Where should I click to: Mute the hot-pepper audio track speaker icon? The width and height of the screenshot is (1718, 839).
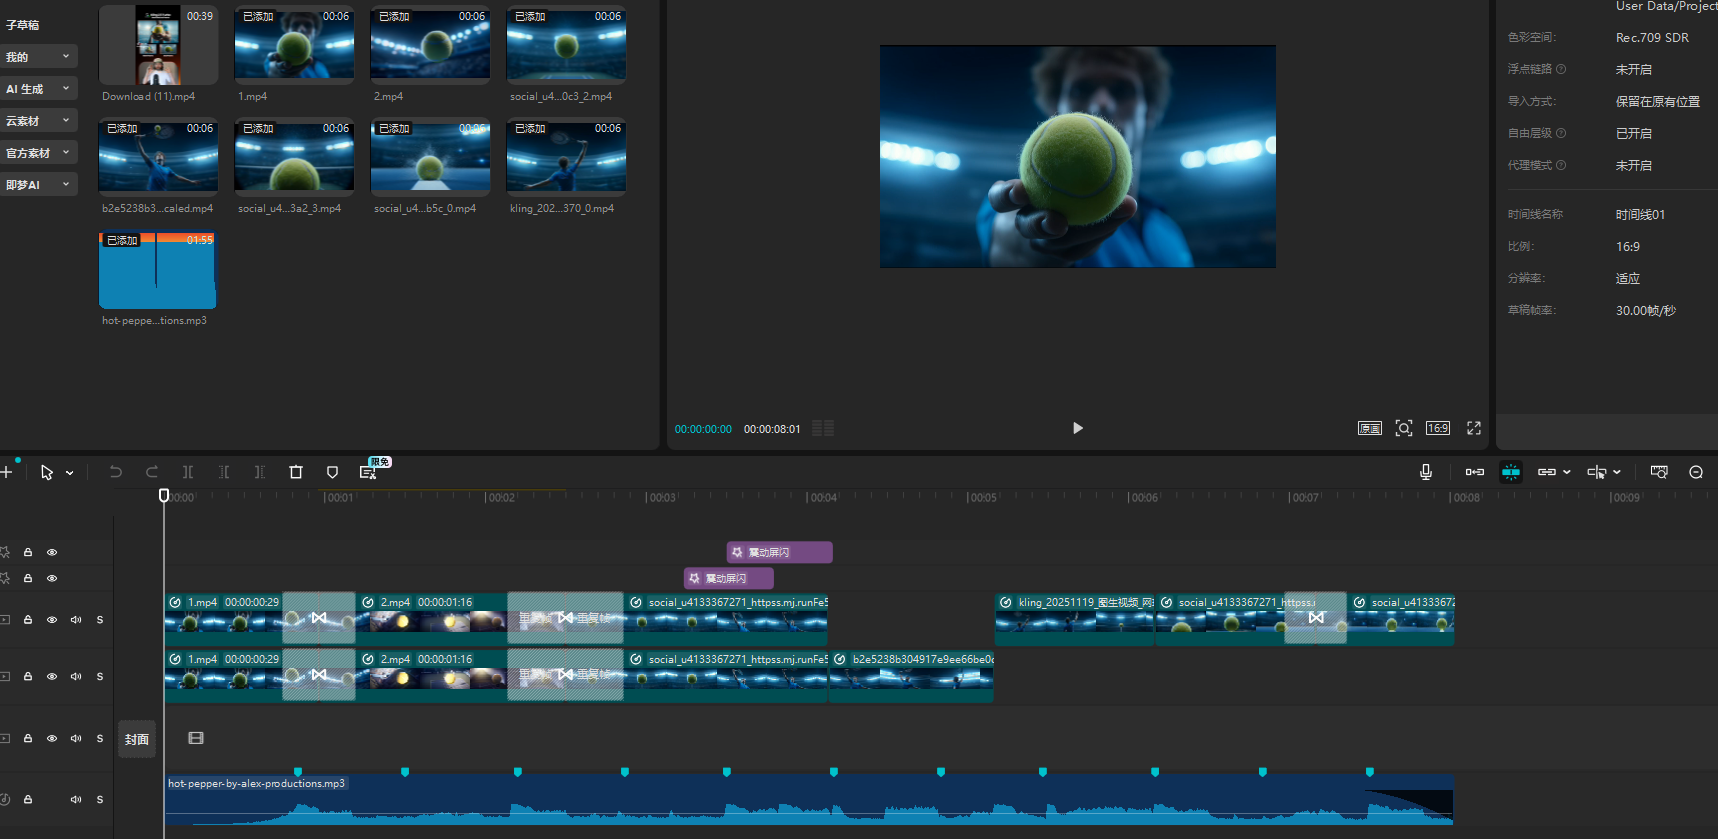[x=76, y=799]
